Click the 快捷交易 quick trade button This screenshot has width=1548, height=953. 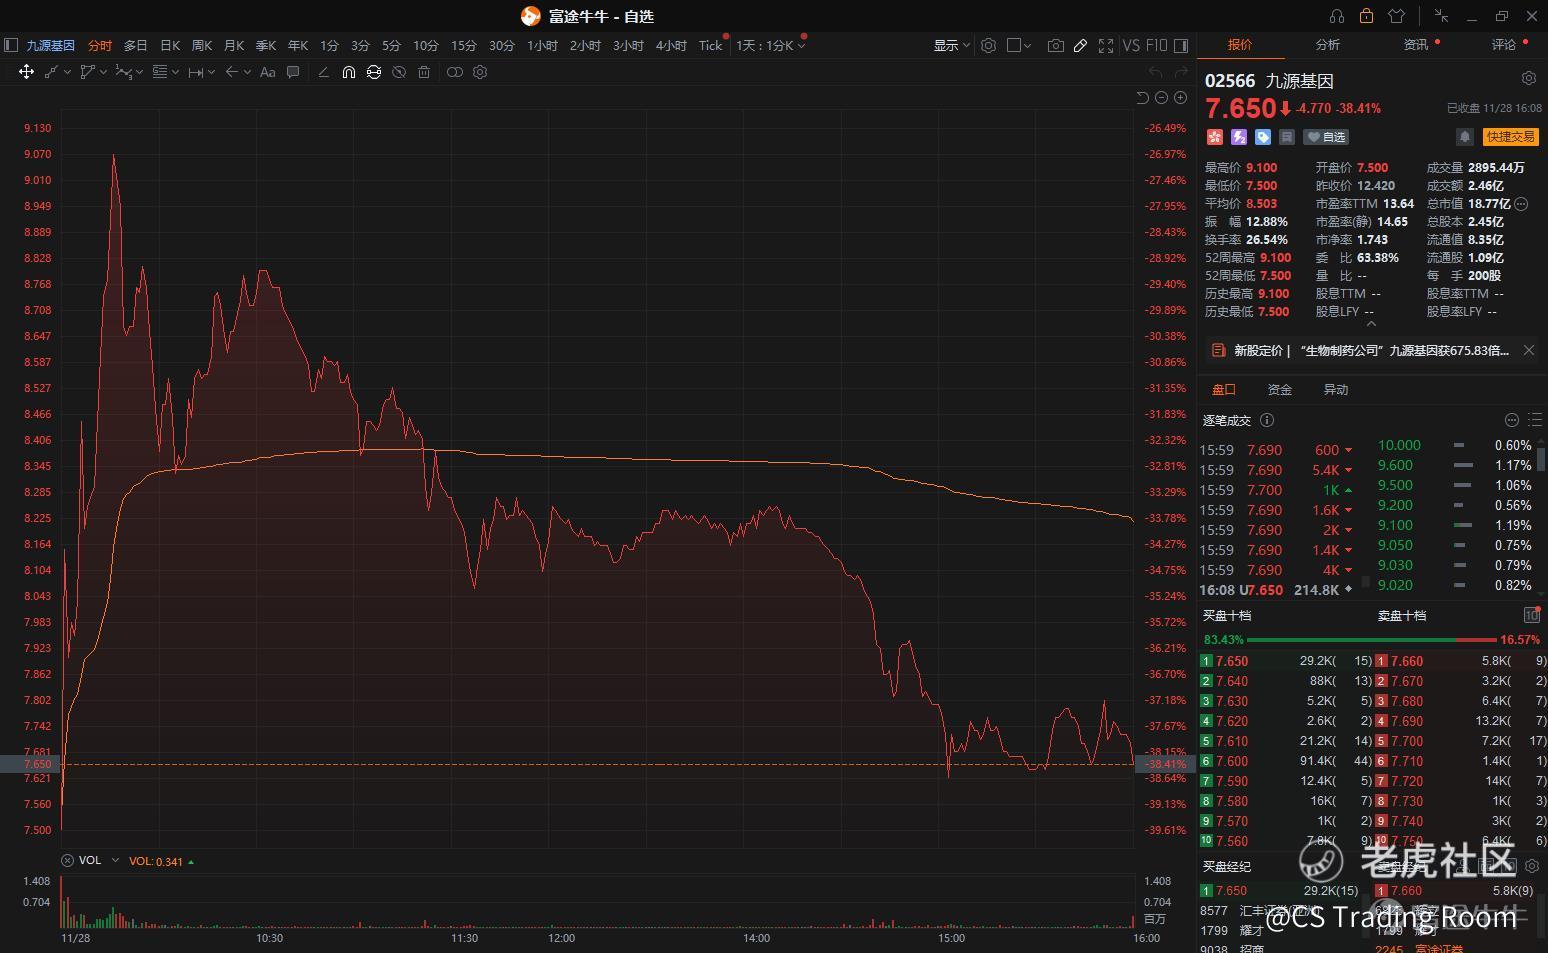coord(1510,137)
